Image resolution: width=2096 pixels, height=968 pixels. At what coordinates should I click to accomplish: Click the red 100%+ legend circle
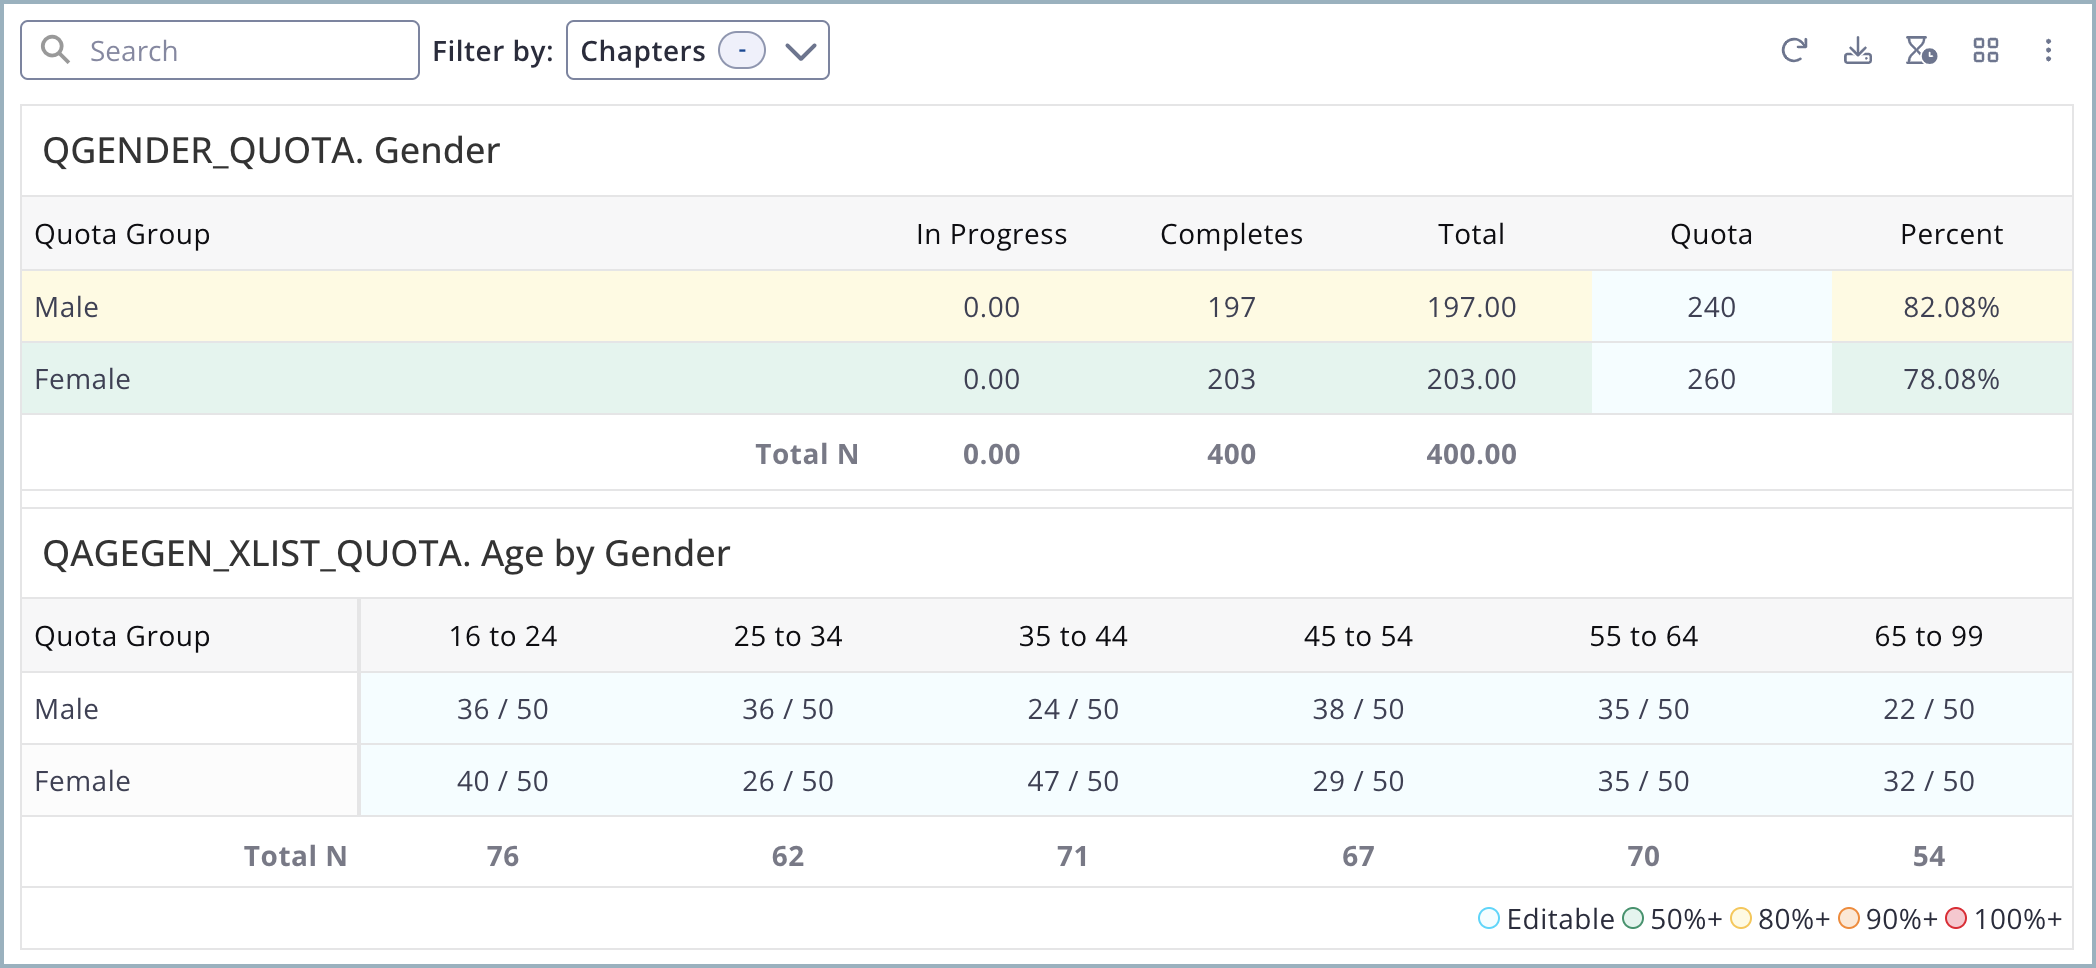click(1956, 918)
